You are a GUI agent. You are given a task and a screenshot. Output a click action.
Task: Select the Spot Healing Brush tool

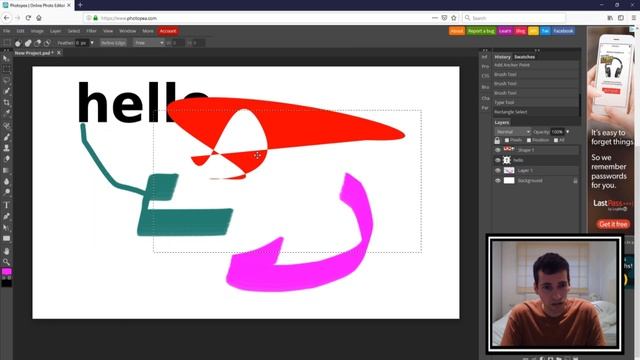tap(6, 126)
